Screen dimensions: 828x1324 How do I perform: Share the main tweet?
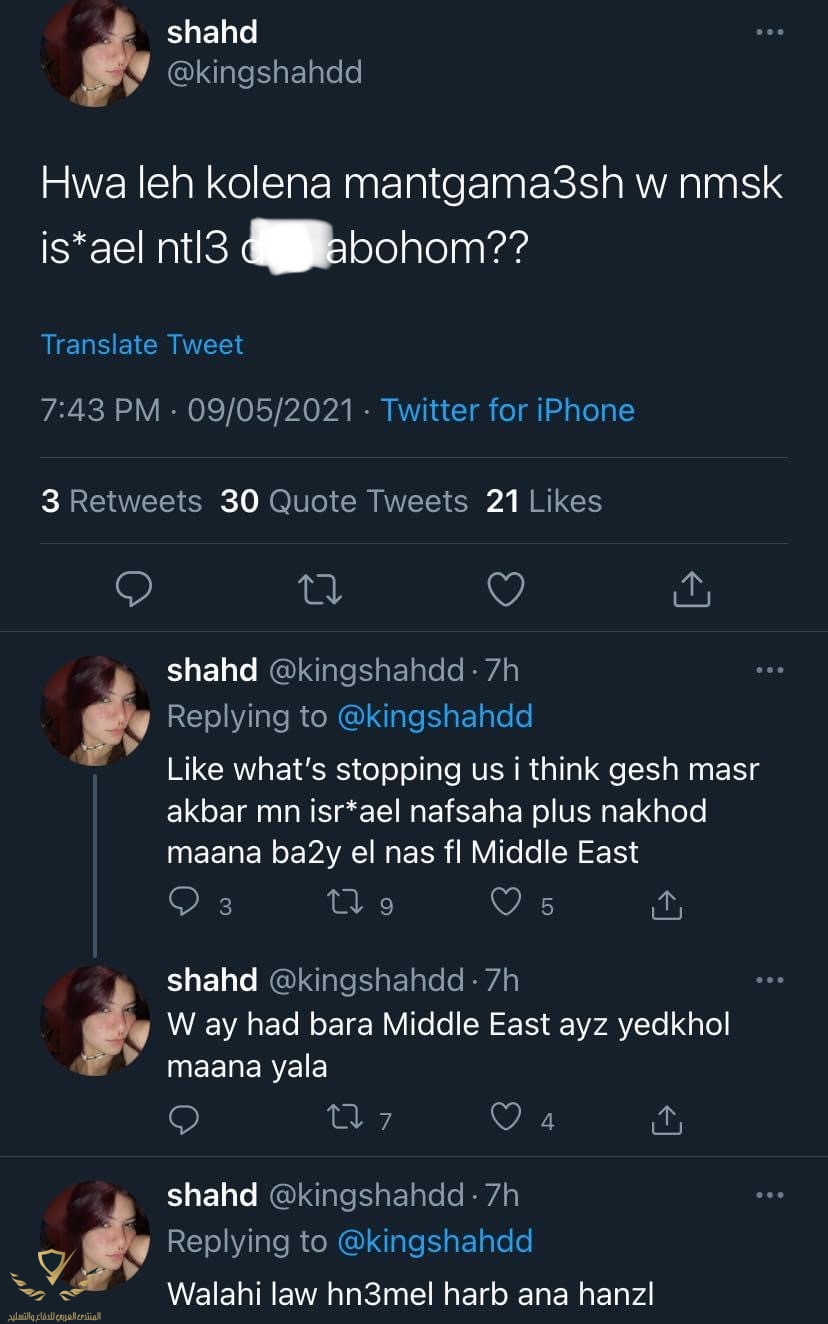pyautogui.click(x=691, y=590)
